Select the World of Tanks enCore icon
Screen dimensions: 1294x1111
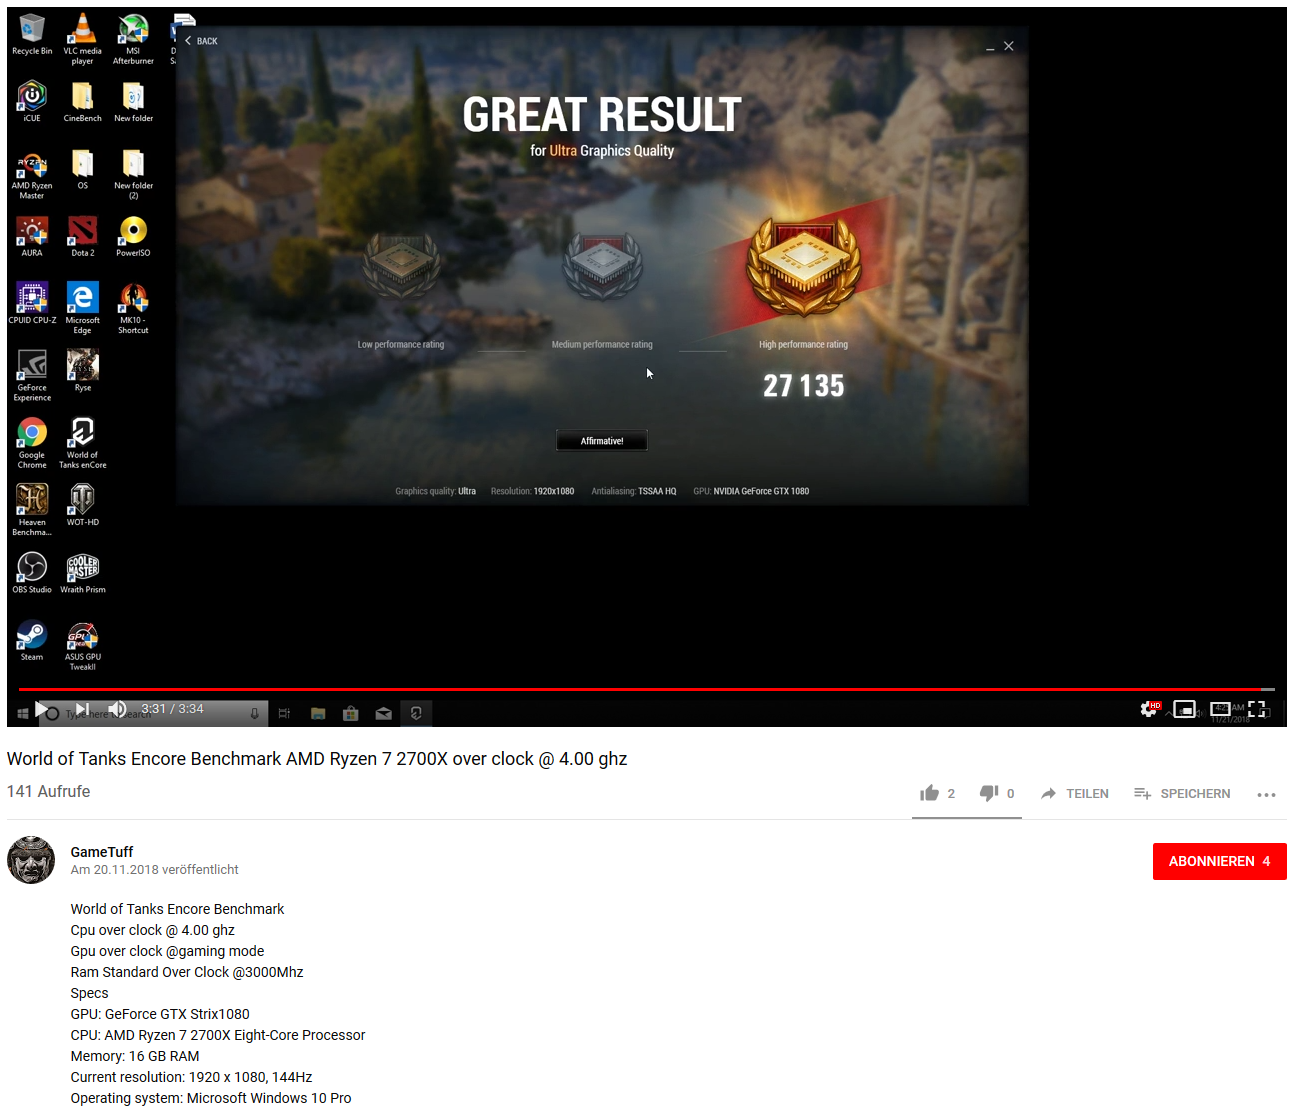pyautogui.click(x=83, y=444)
